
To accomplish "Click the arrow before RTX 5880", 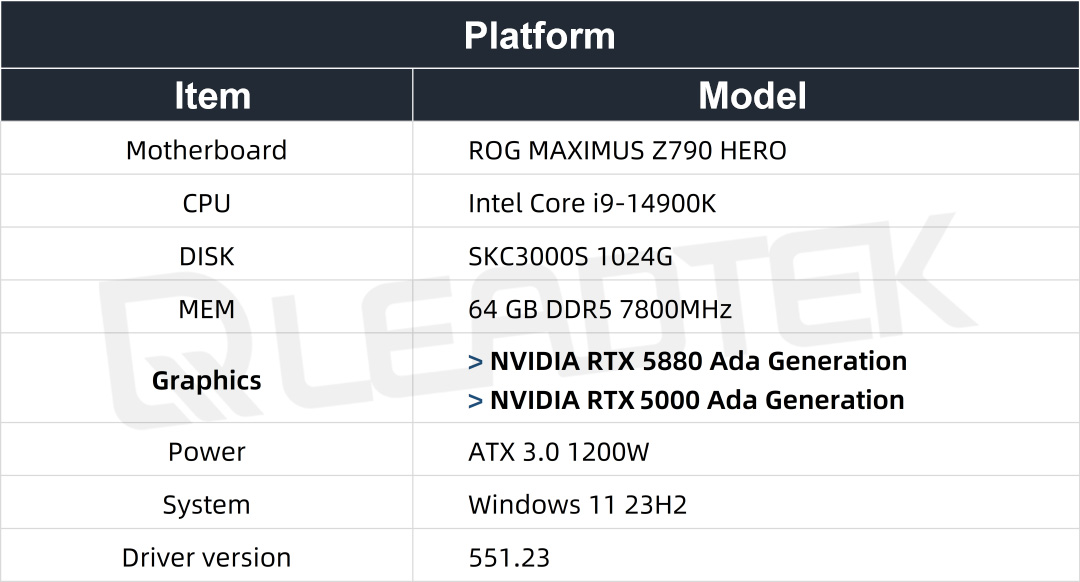I will (x=475, y=362).
